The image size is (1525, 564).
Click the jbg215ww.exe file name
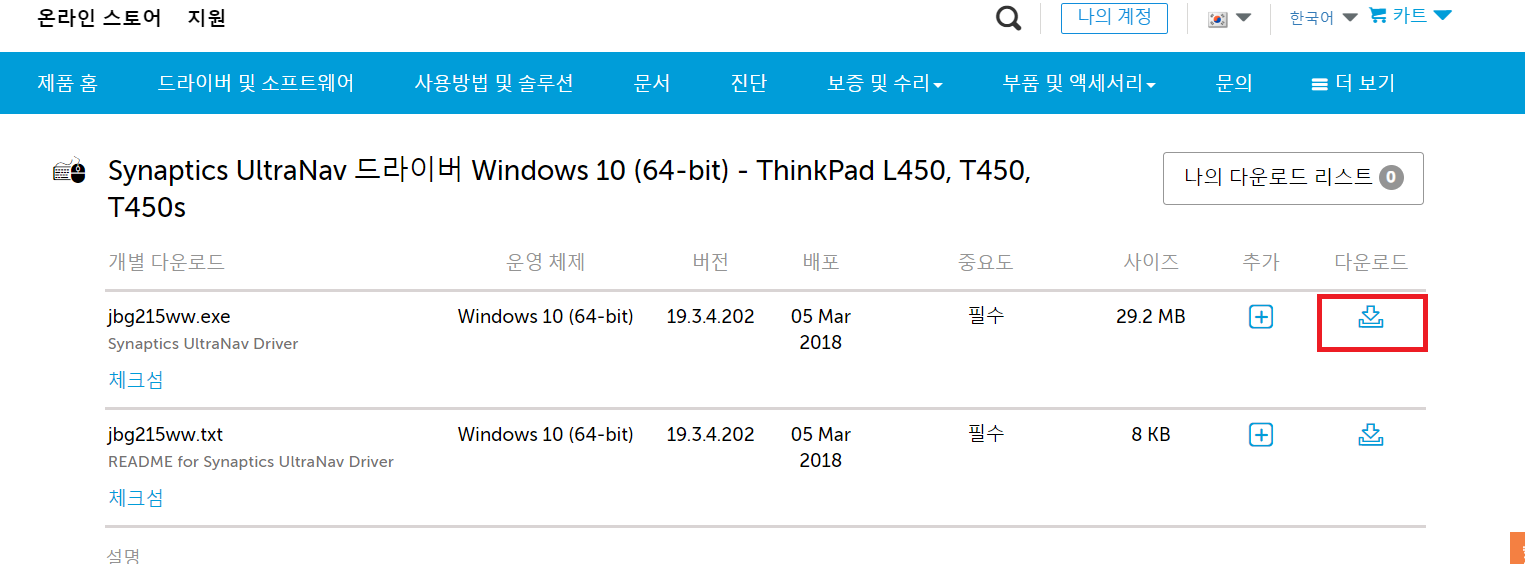tap(169, 317)
